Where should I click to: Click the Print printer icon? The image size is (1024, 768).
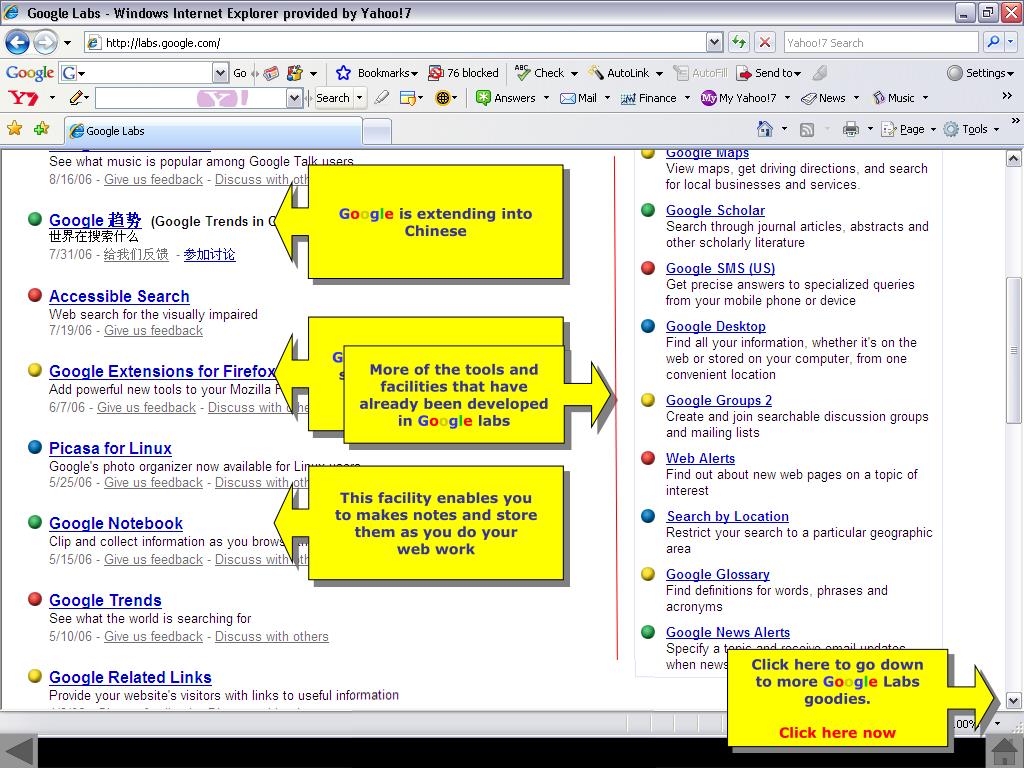(x=850, y=129)
